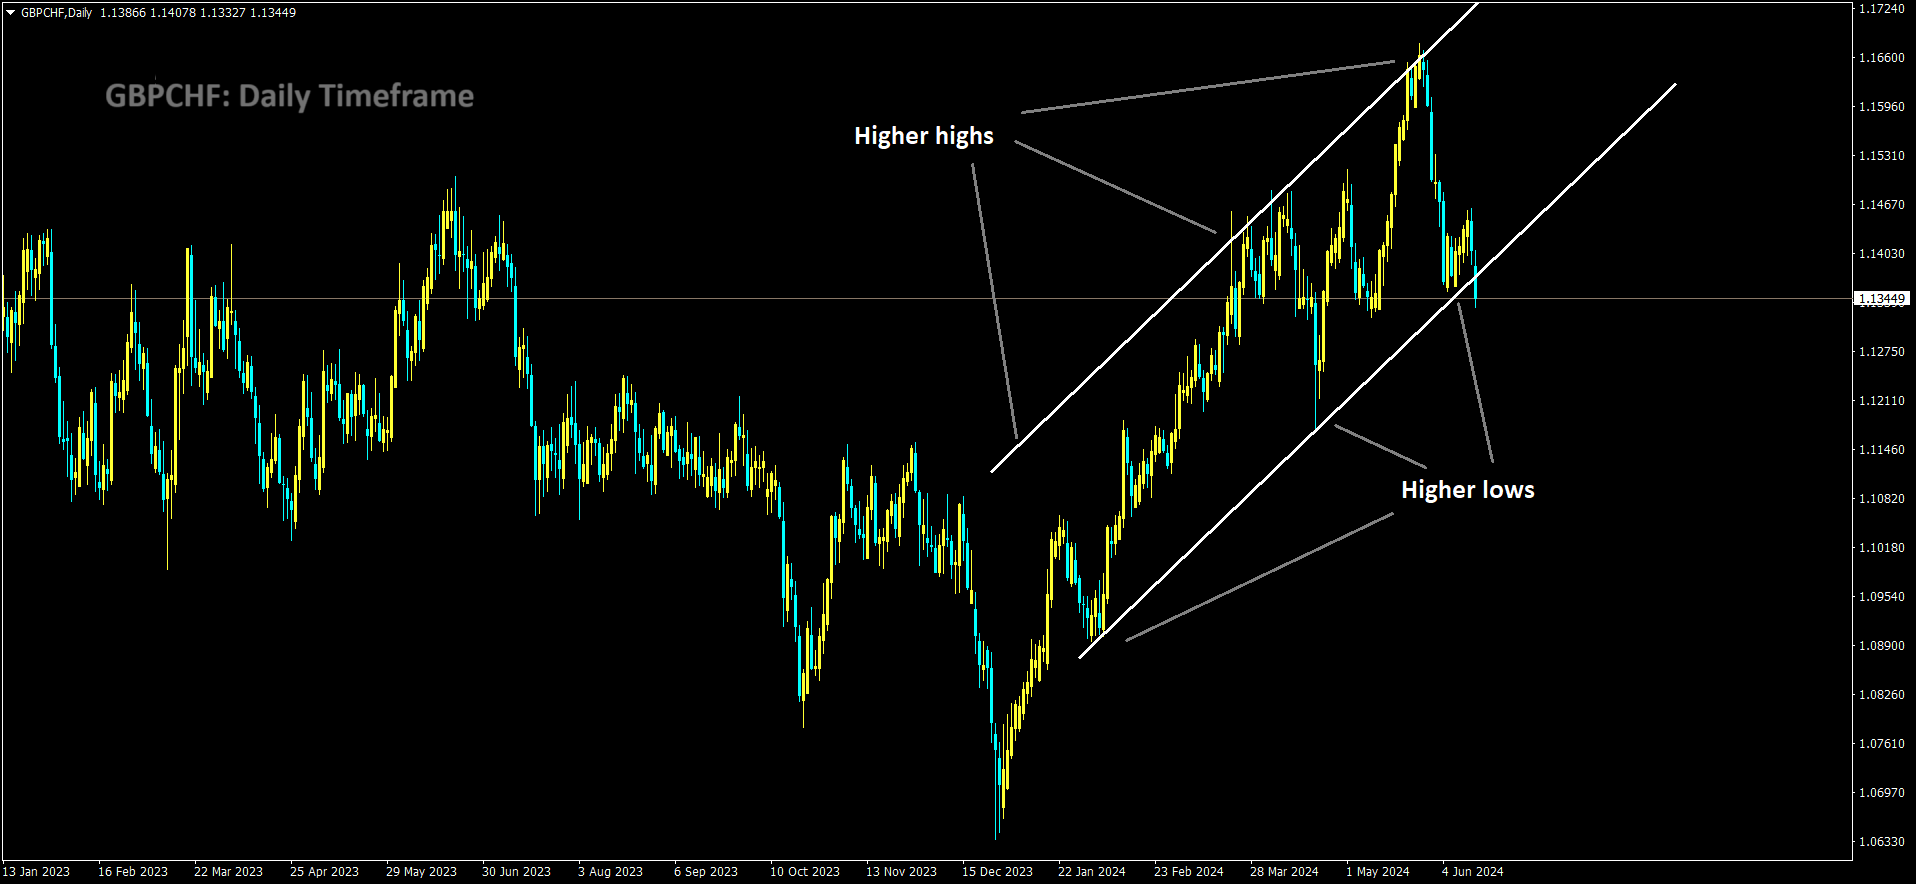Click price level 1.10180 on the price axis
The image size is (1916, 884).
click(1881, 548)
